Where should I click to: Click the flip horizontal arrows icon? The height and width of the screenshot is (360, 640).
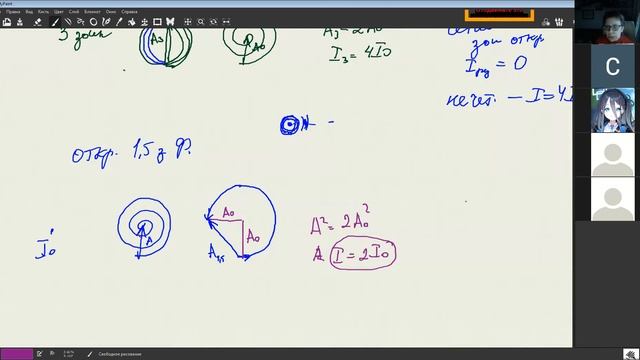point(226,22)
